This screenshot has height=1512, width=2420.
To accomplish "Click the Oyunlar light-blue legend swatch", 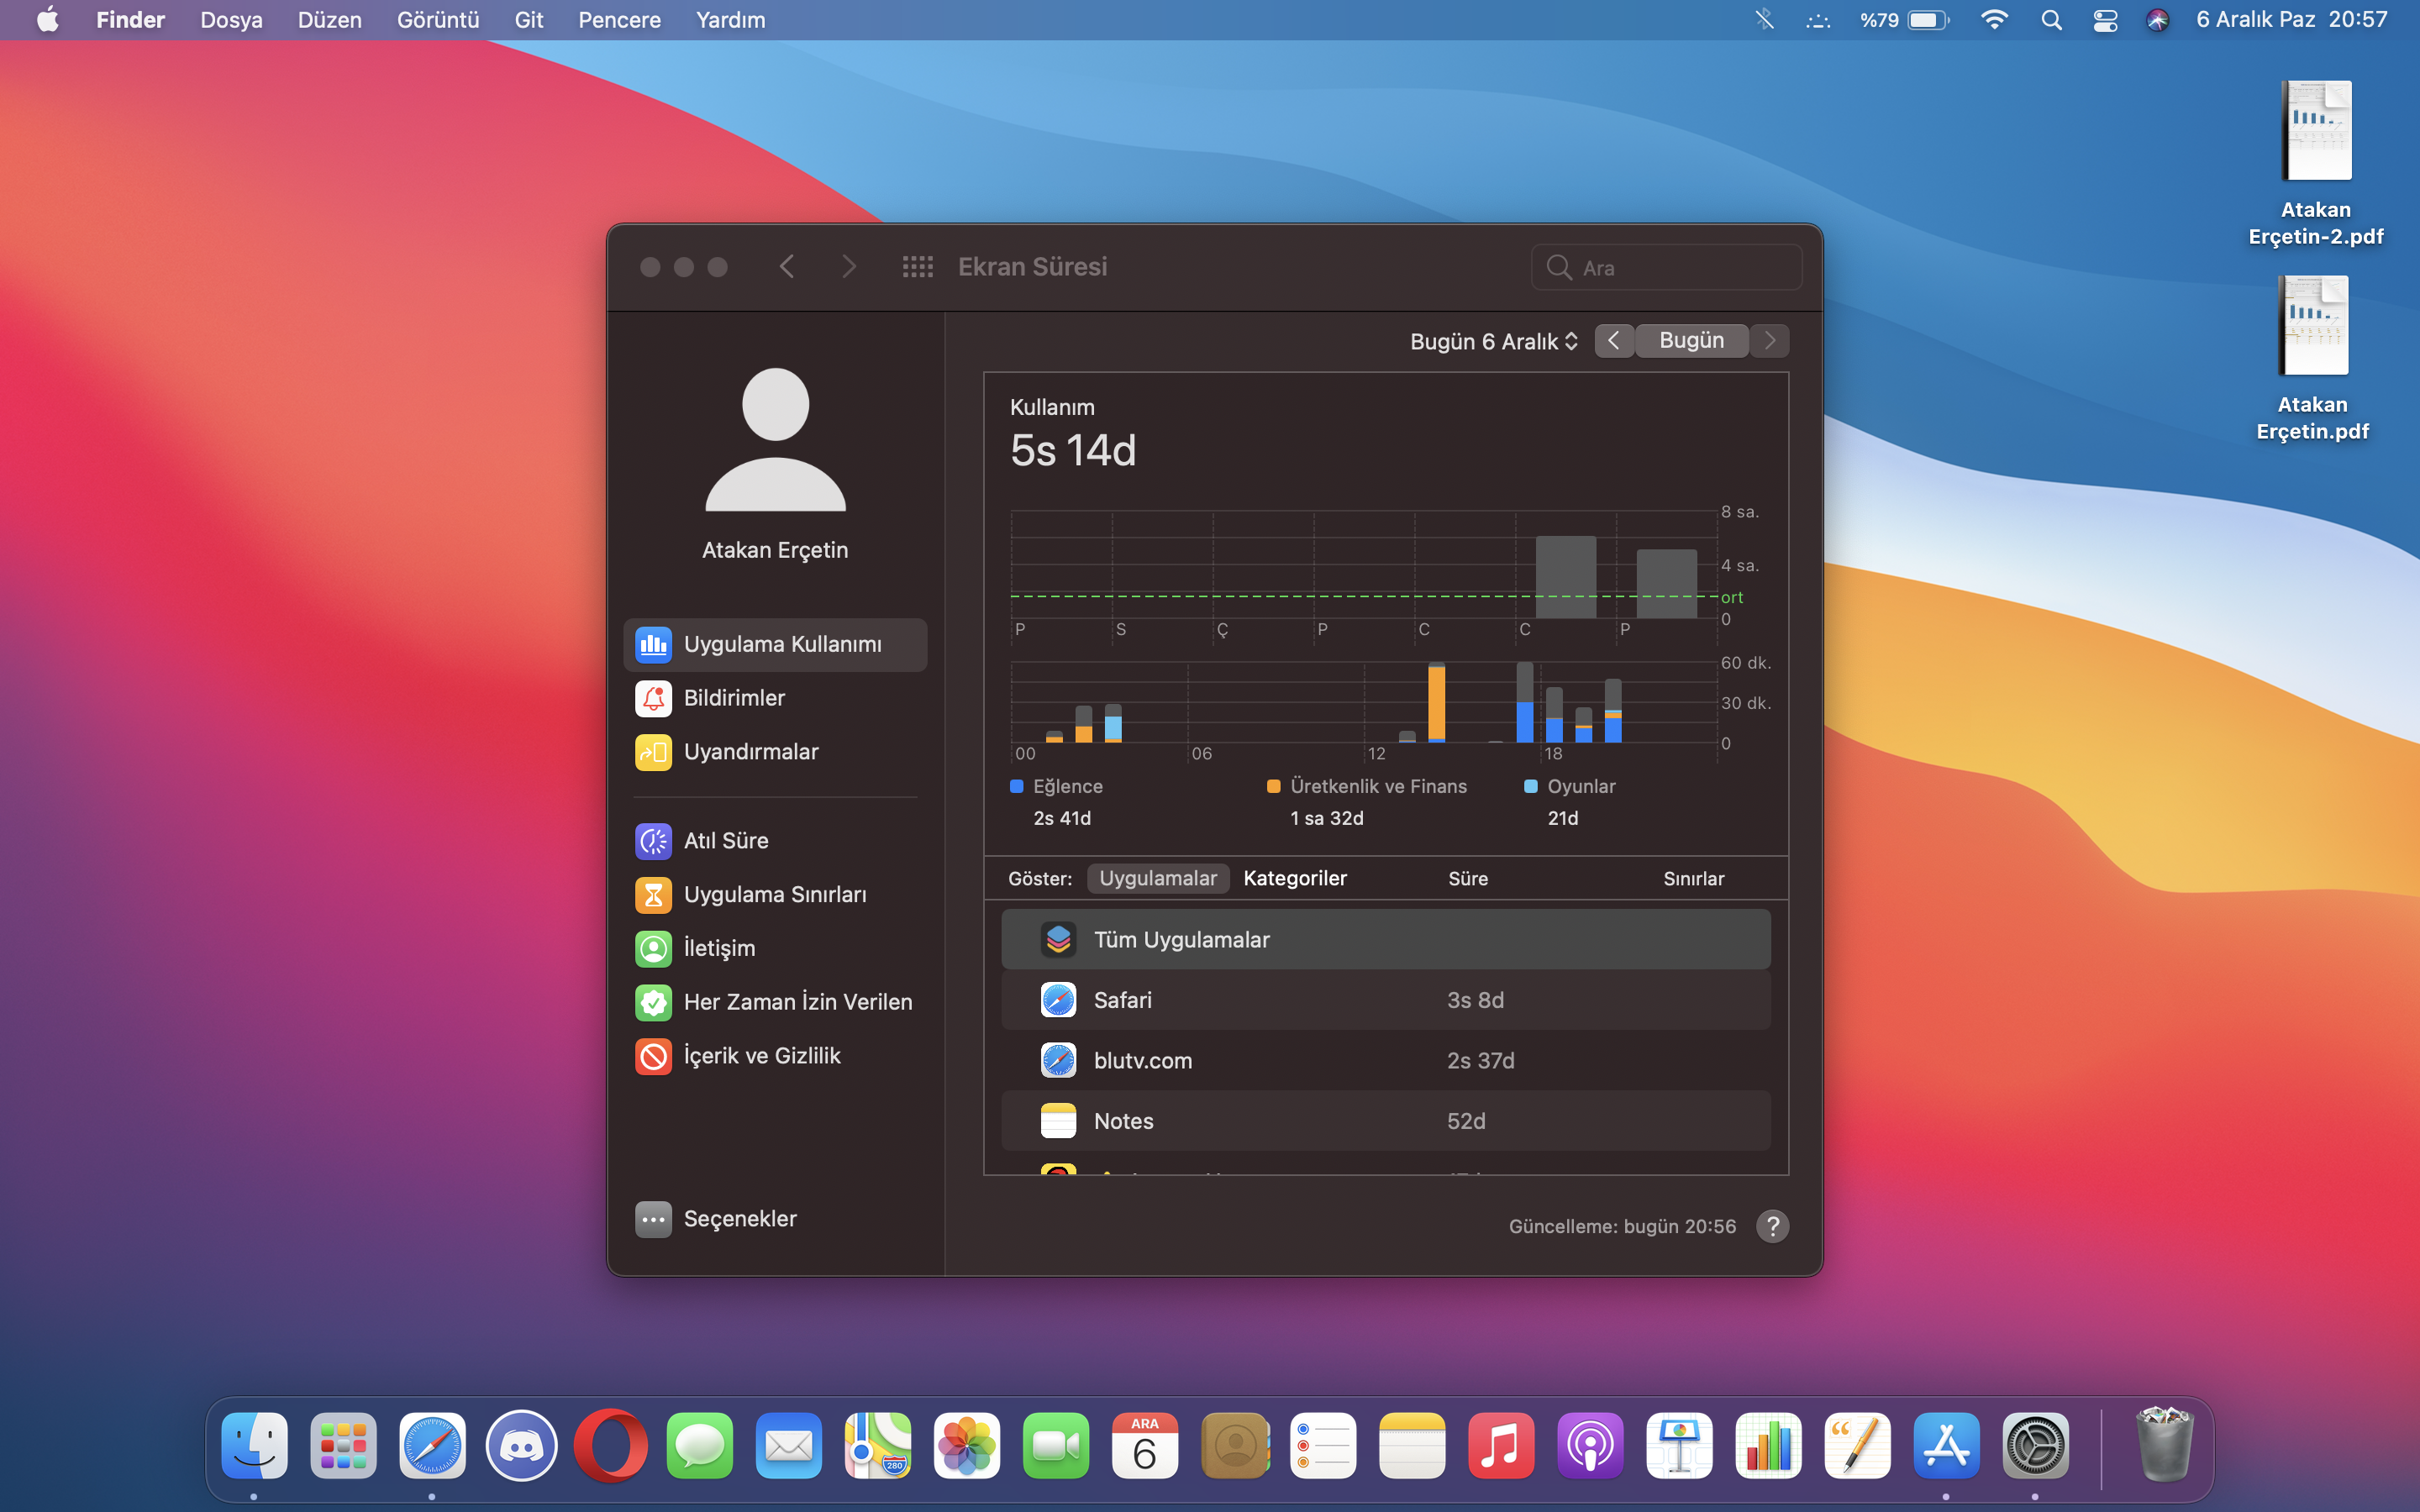I will (x=1530, y=786).
